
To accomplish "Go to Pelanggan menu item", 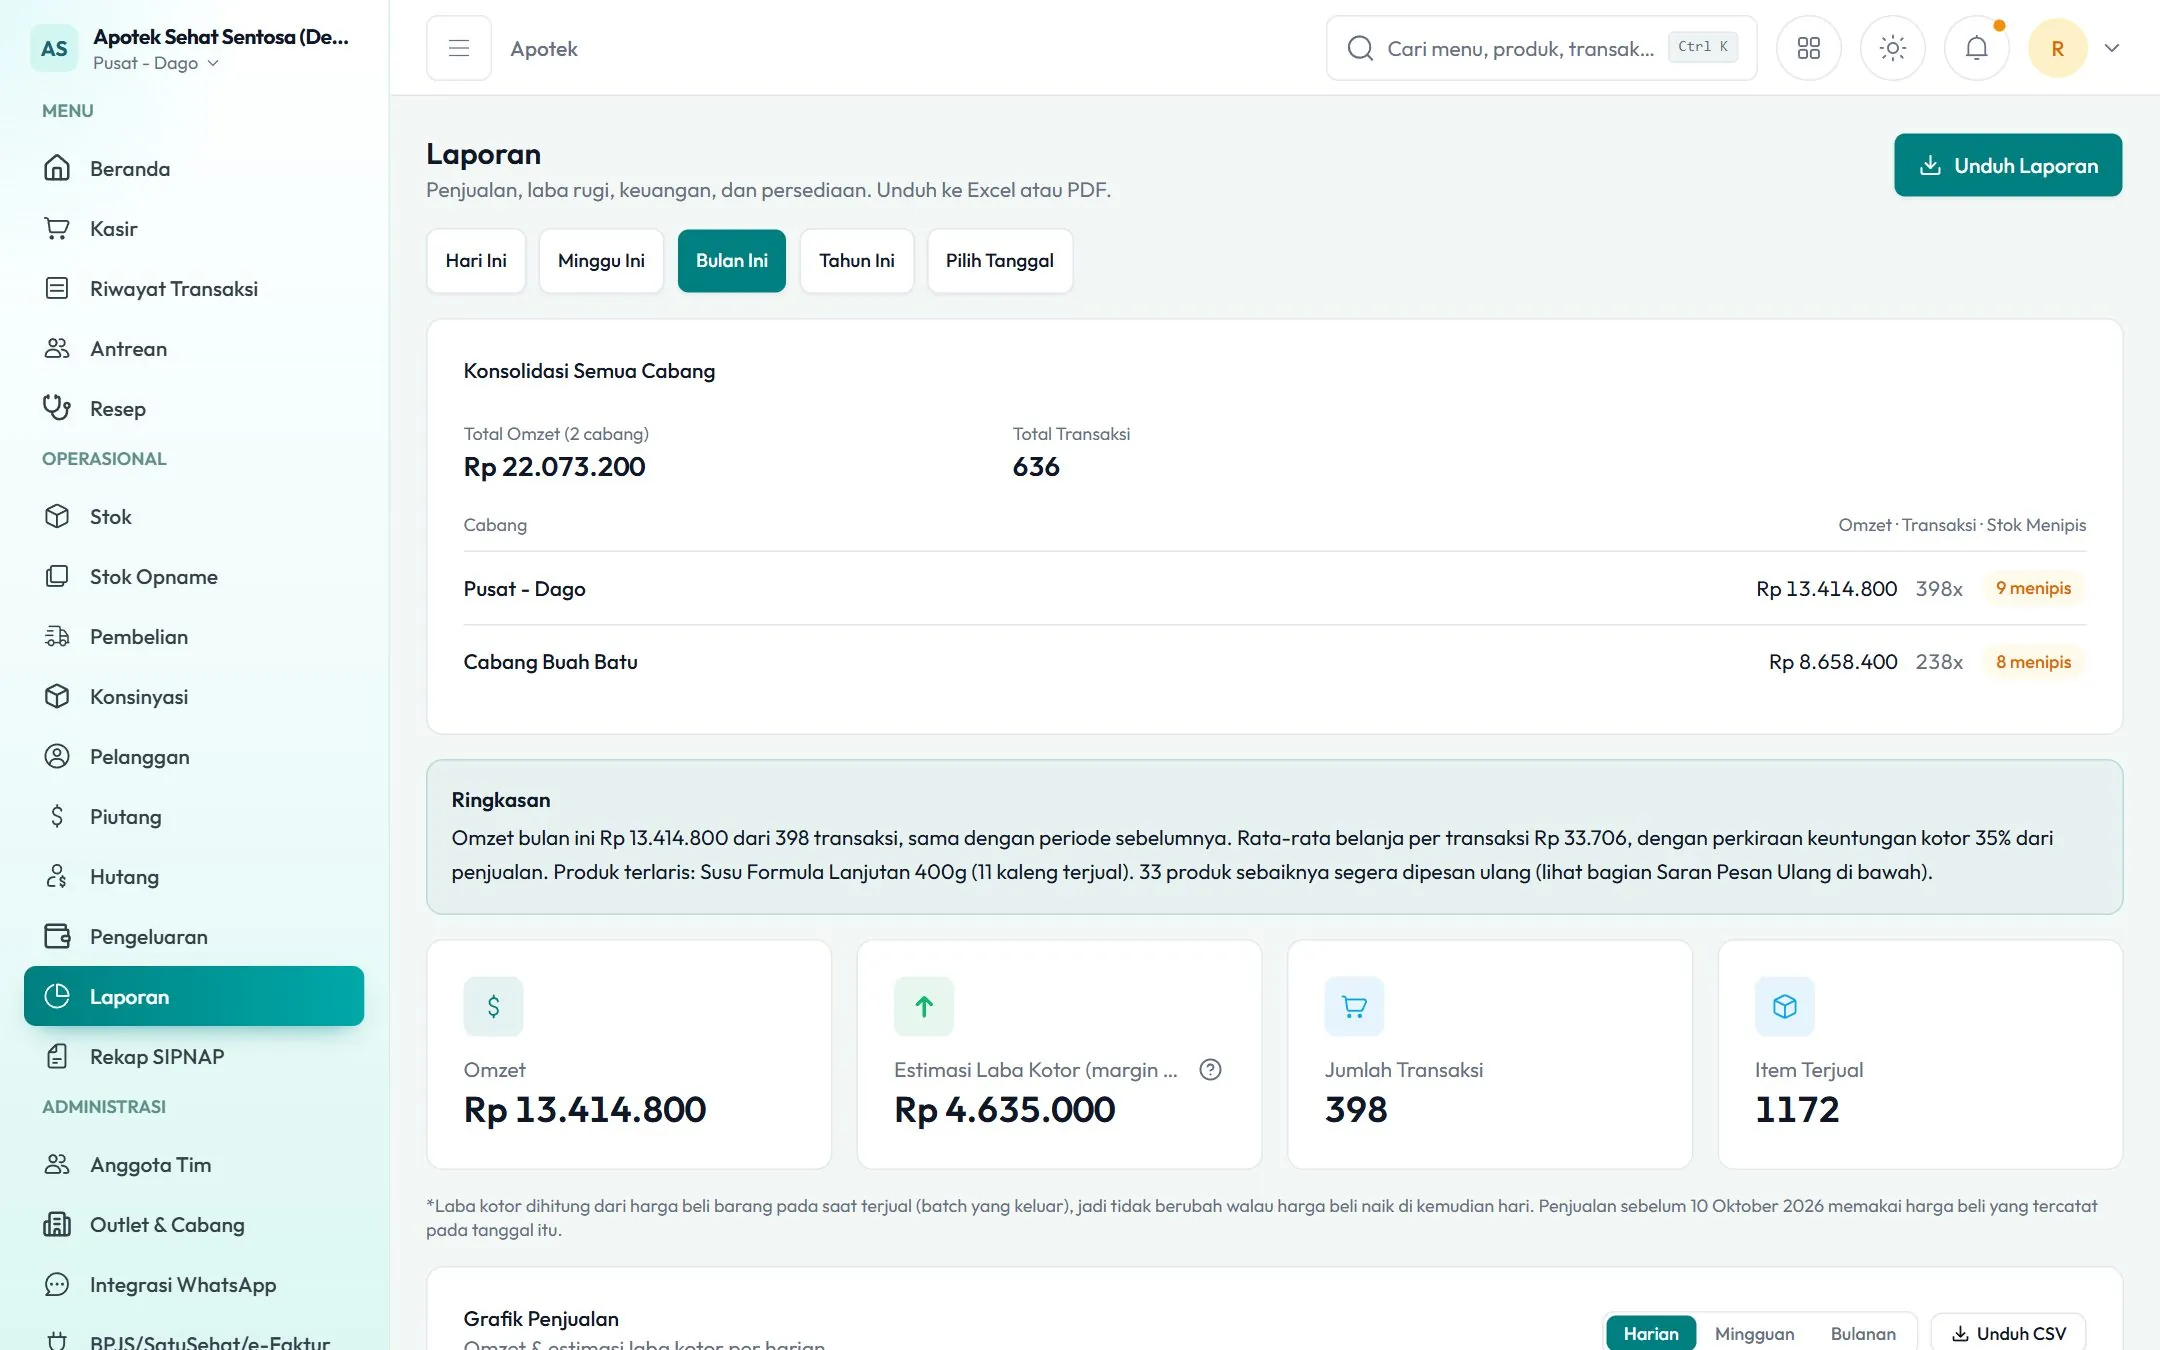I will point(194,756).
